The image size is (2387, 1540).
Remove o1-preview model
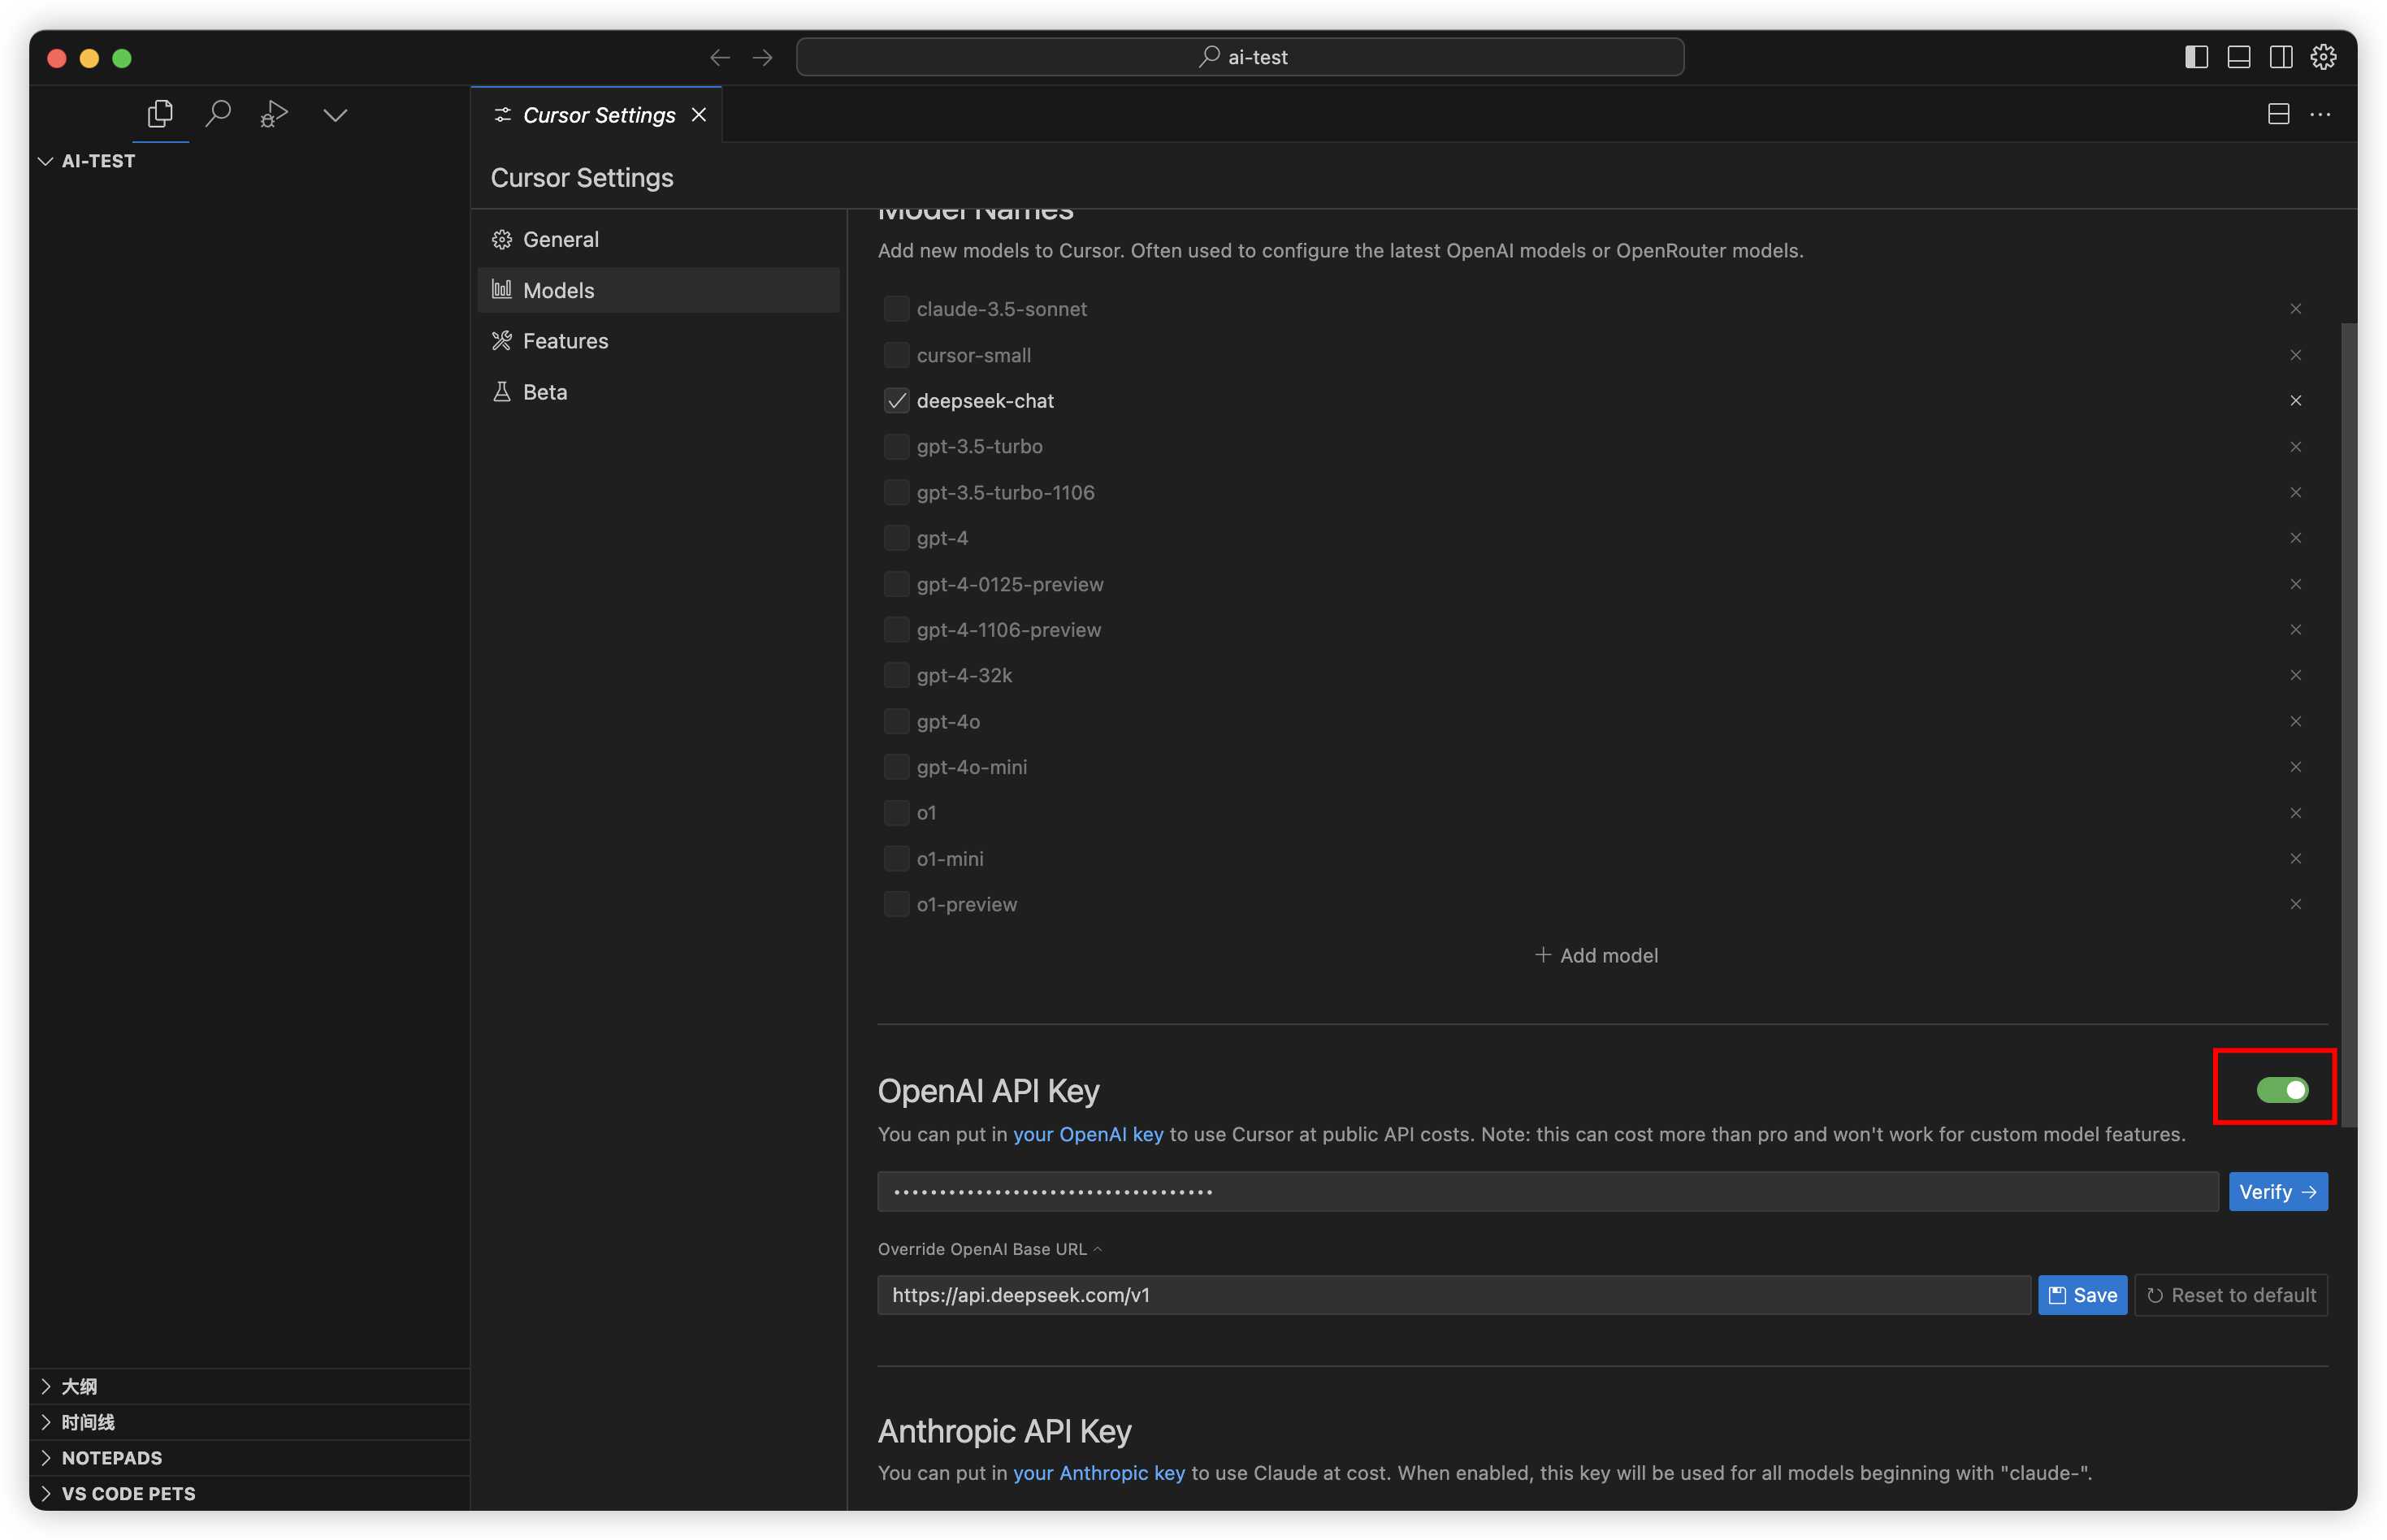tap(2295, 905)
